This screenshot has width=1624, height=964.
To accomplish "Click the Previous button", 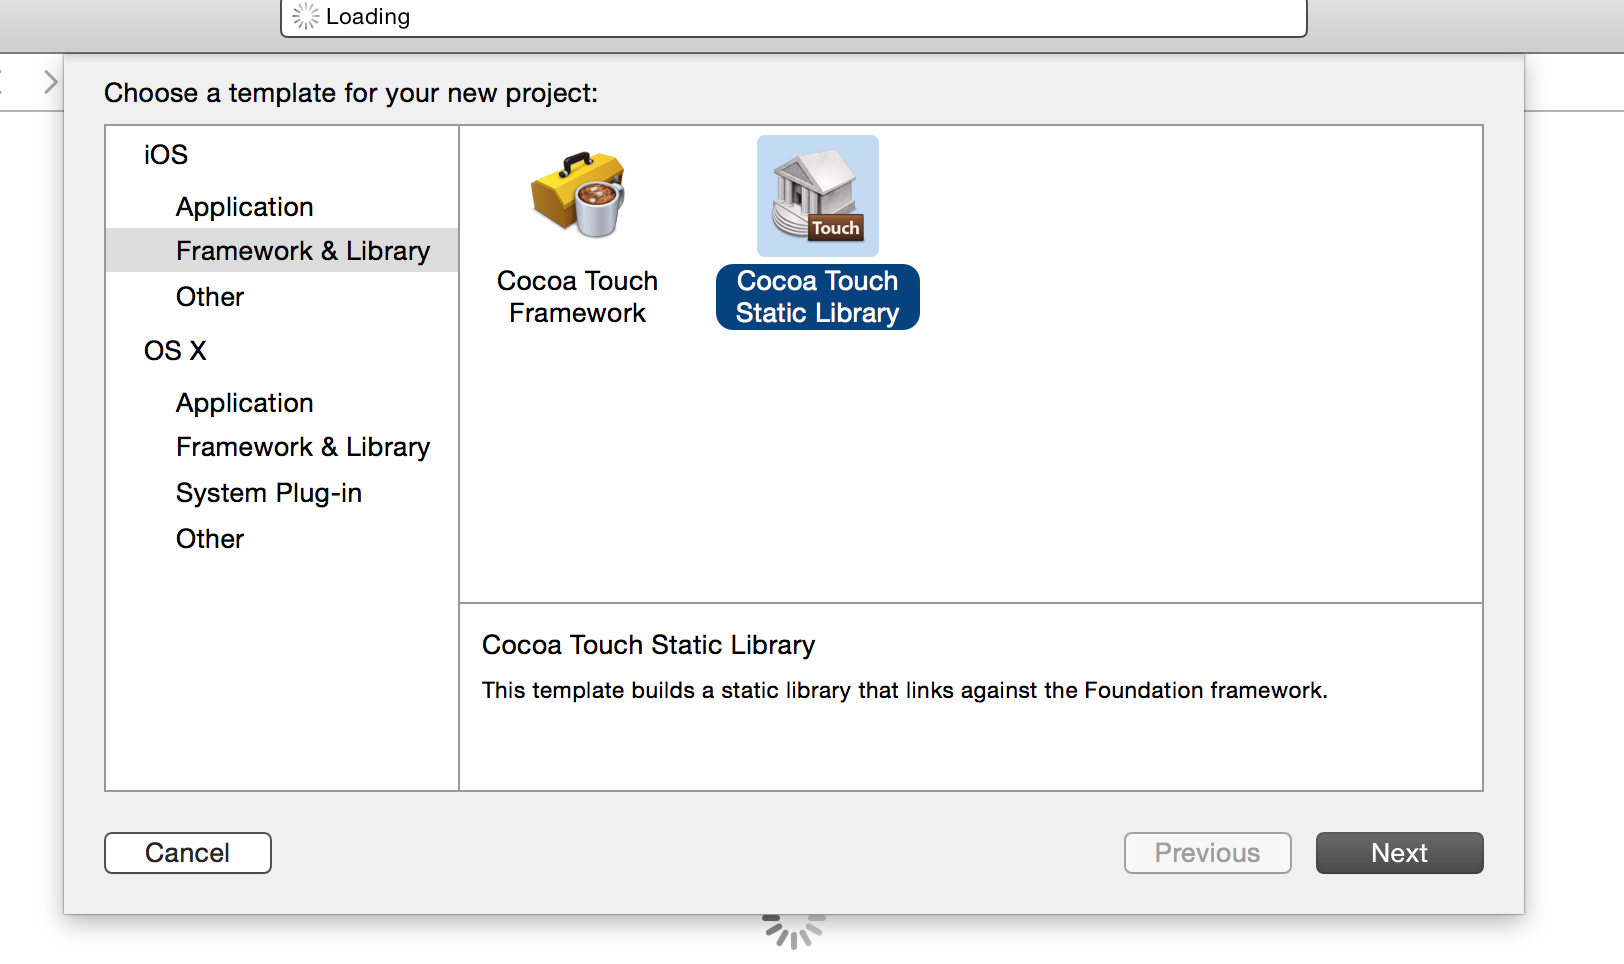I will pyautogui.click(x=1207, y=853).
